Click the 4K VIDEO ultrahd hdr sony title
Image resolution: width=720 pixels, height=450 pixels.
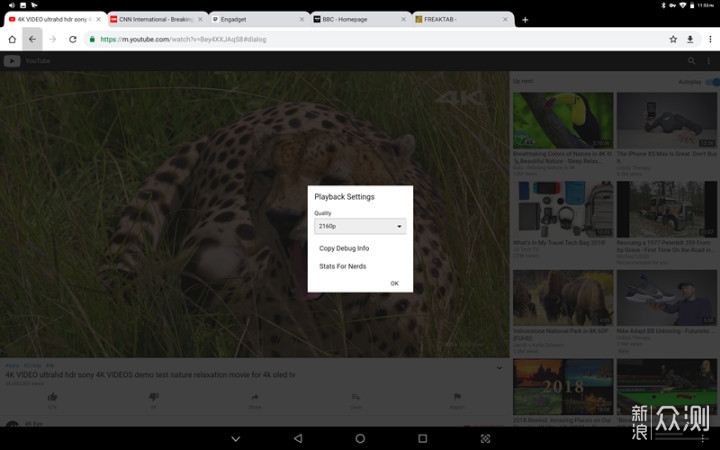tap(150, 375)
